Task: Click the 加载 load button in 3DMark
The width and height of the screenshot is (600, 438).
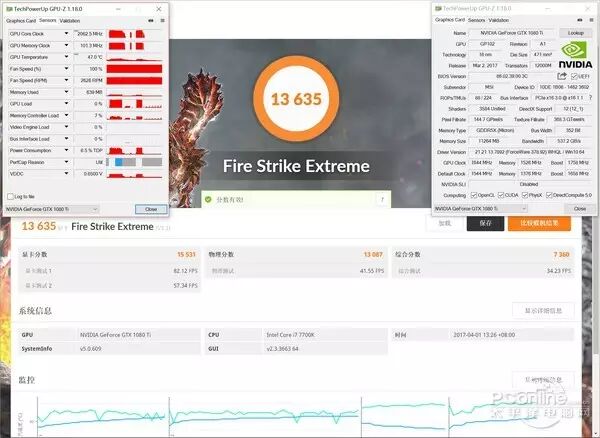Action: (x=445, y=223)
